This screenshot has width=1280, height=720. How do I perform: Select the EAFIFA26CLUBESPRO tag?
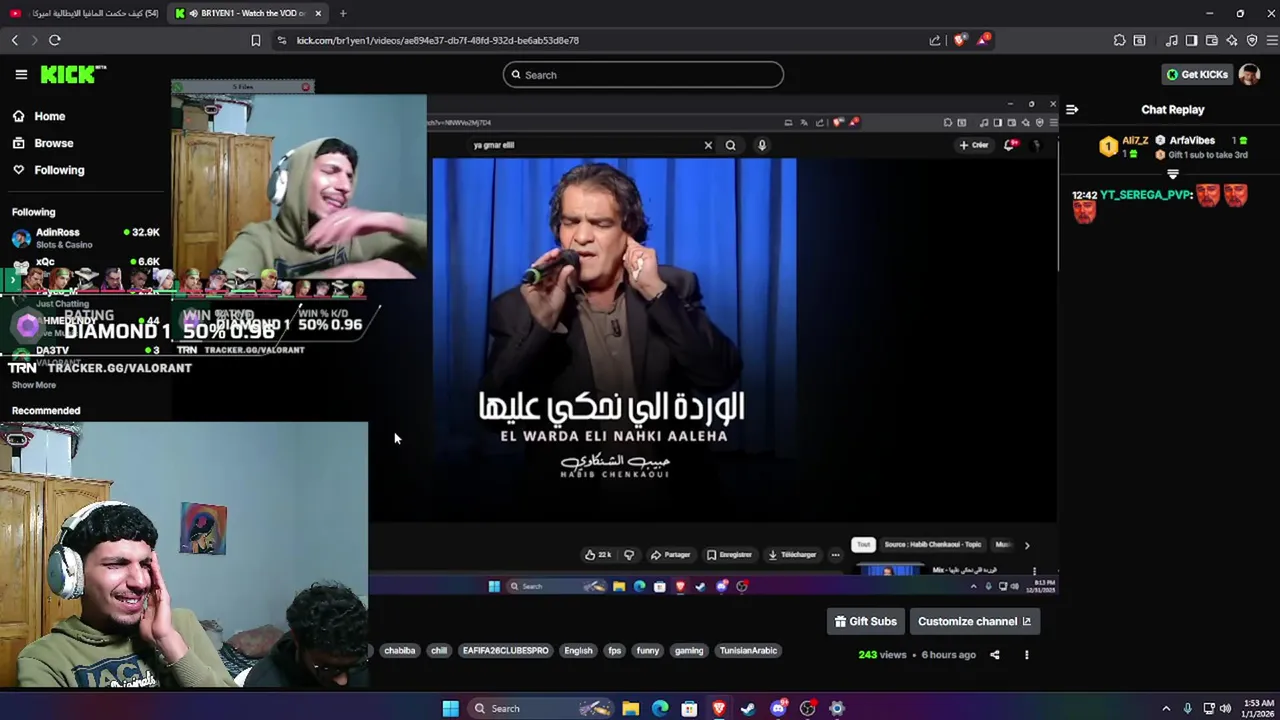point(505,651)
